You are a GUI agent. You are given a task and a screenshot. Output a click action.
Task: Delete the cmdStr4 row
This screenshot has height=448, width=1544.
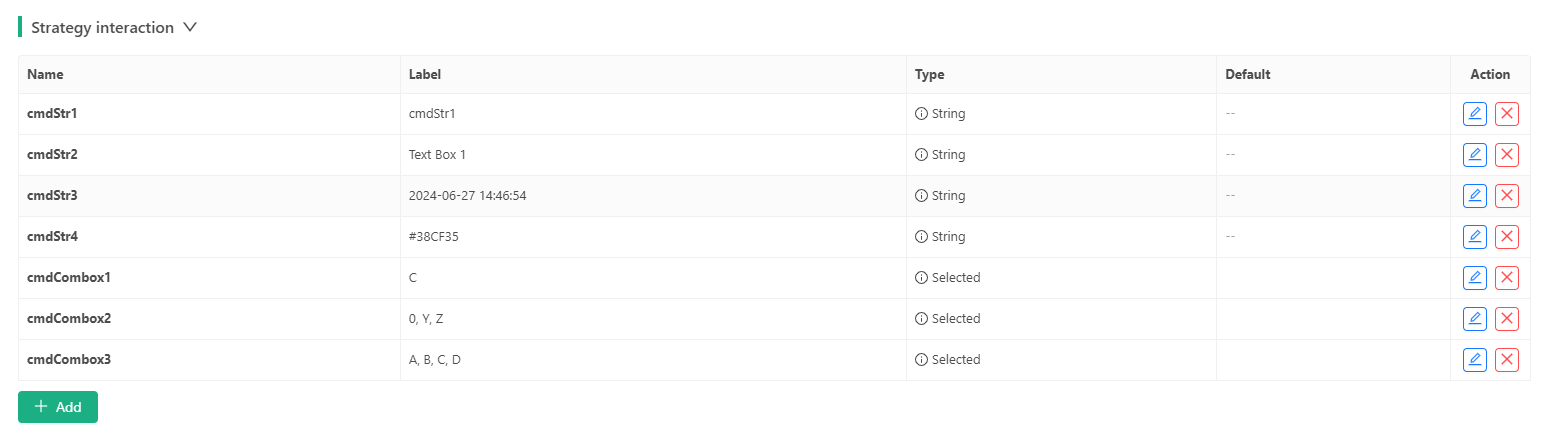pyautogui.click(x=1506, y=237)
